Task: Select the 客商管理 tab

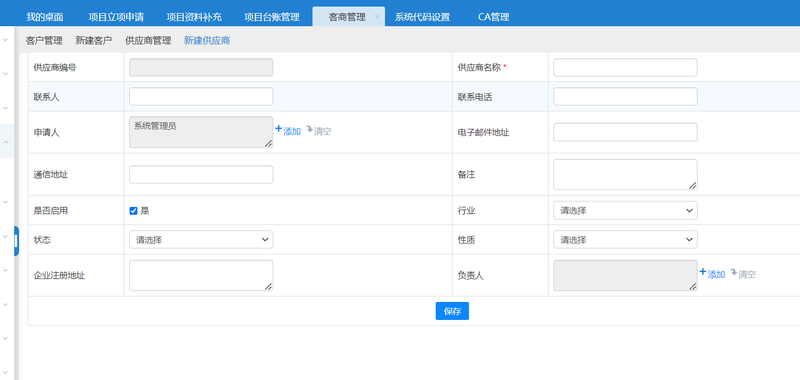Action: 347,17
